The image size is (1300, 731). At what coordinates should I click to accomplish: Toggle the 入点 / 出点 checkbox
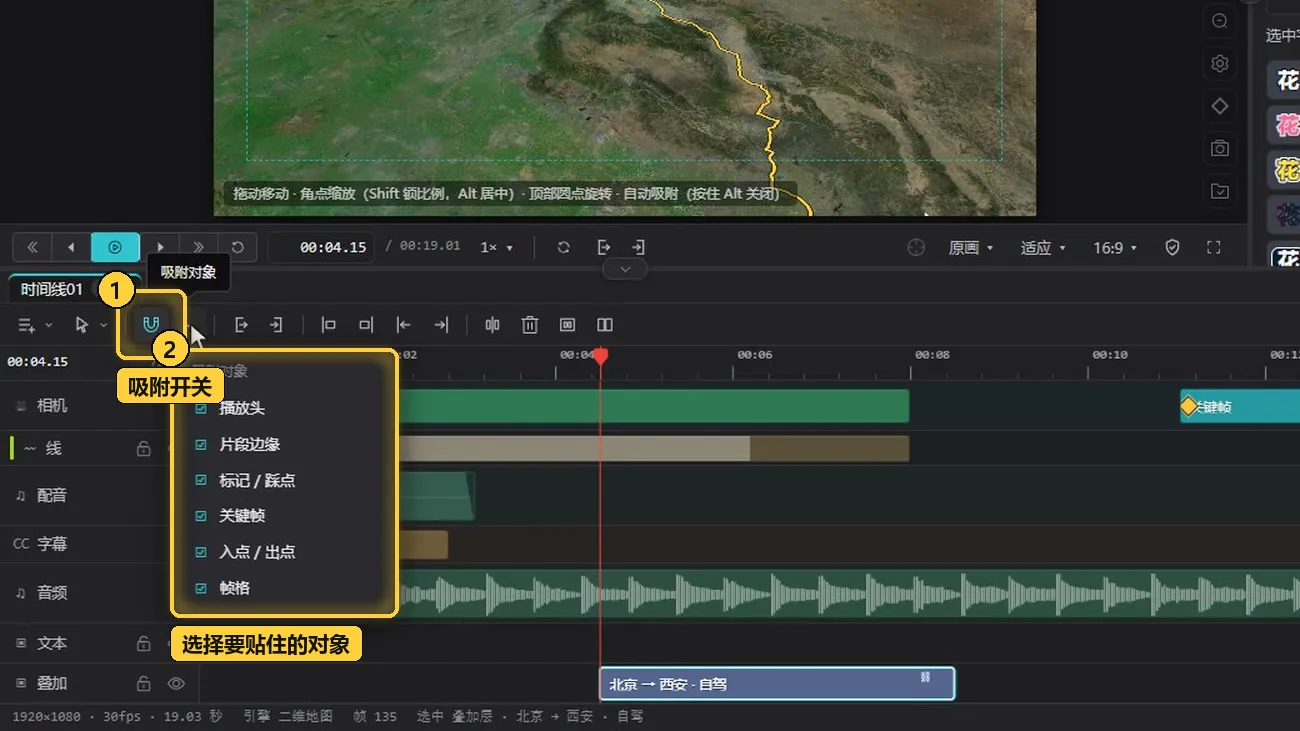[x=201, y=552]
